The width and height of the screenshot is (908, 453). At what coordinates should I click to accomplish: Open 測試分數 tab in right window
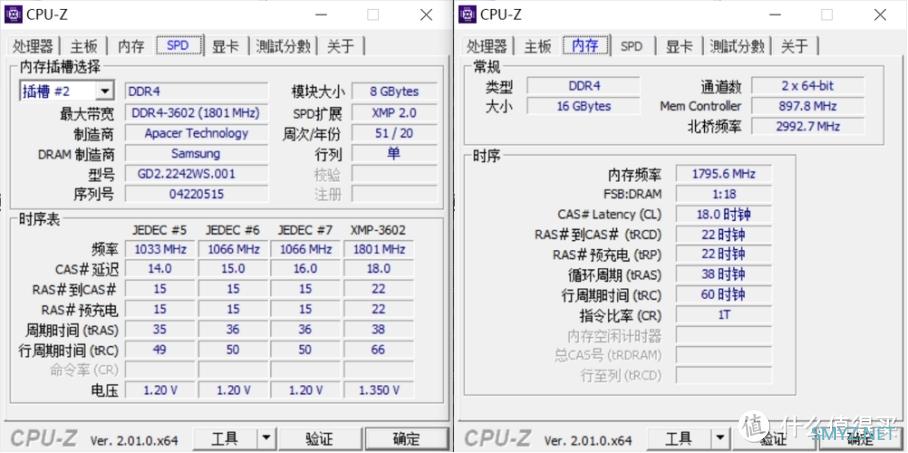point(737,46)
